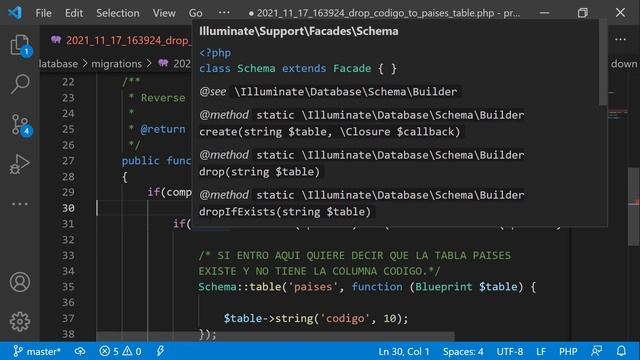Click 'class Schema extends Facade' in popup
Viewport: 640px width, 360px height.
[285, 69]
